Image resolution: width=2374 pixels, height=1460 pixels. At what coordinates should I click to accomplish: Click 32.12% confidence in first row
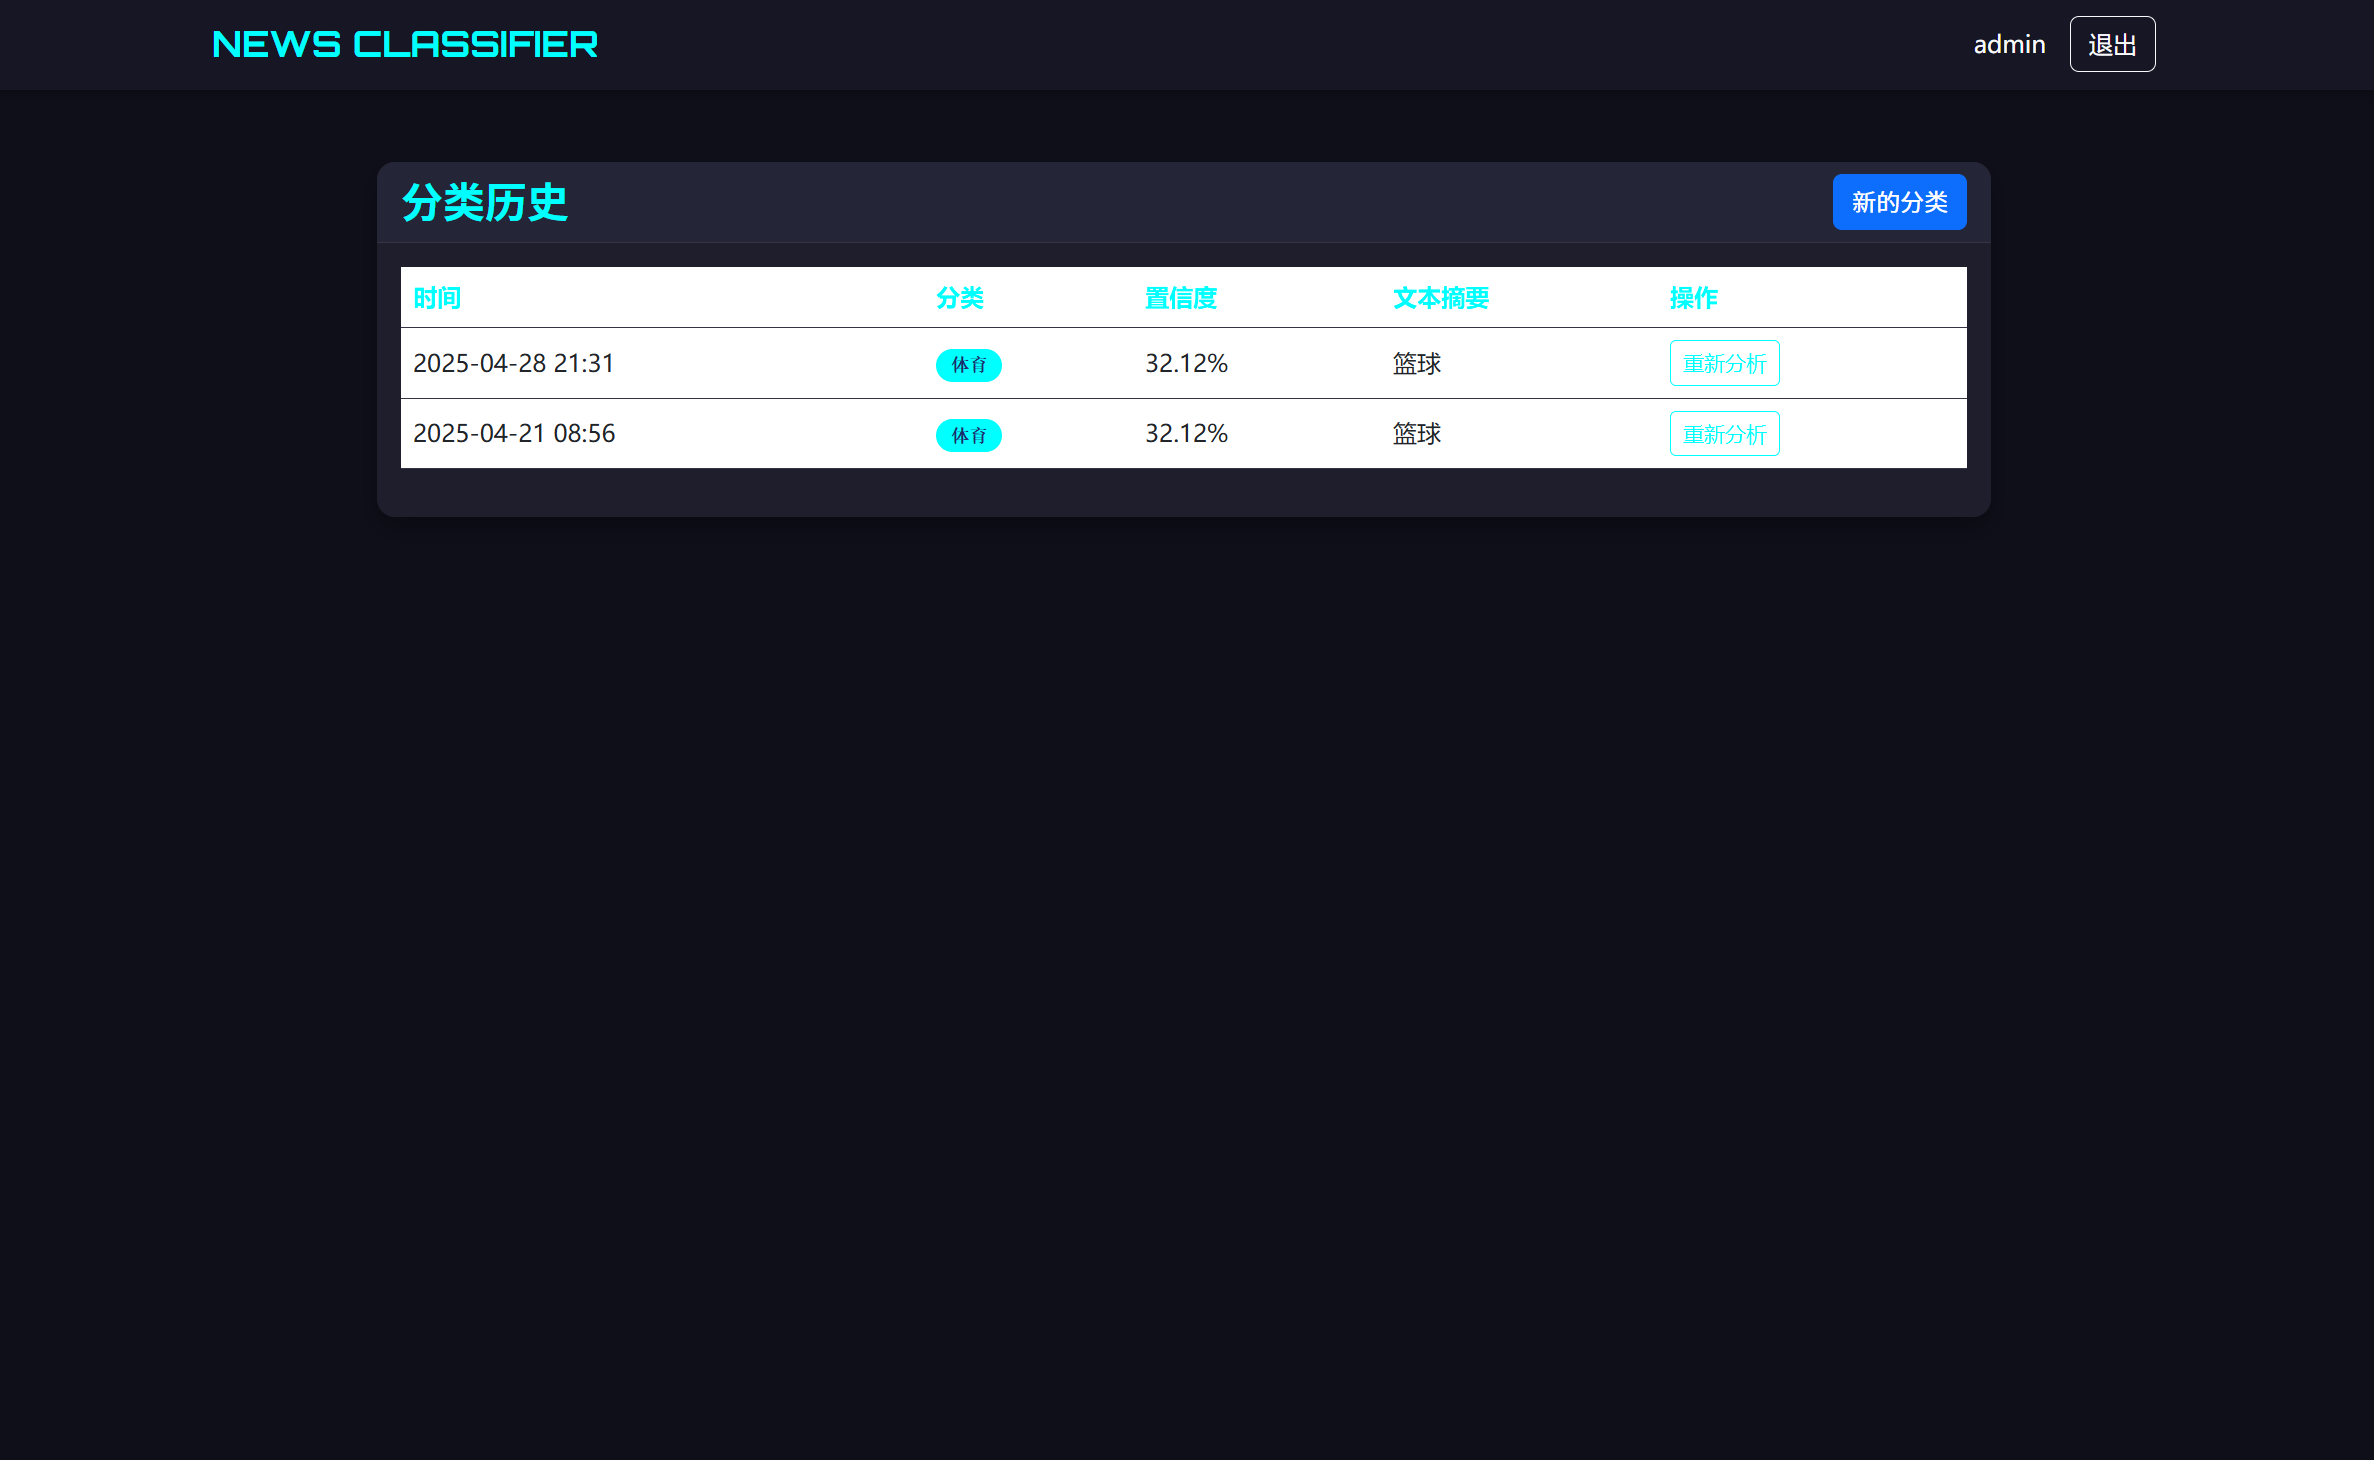(1186, 363)
